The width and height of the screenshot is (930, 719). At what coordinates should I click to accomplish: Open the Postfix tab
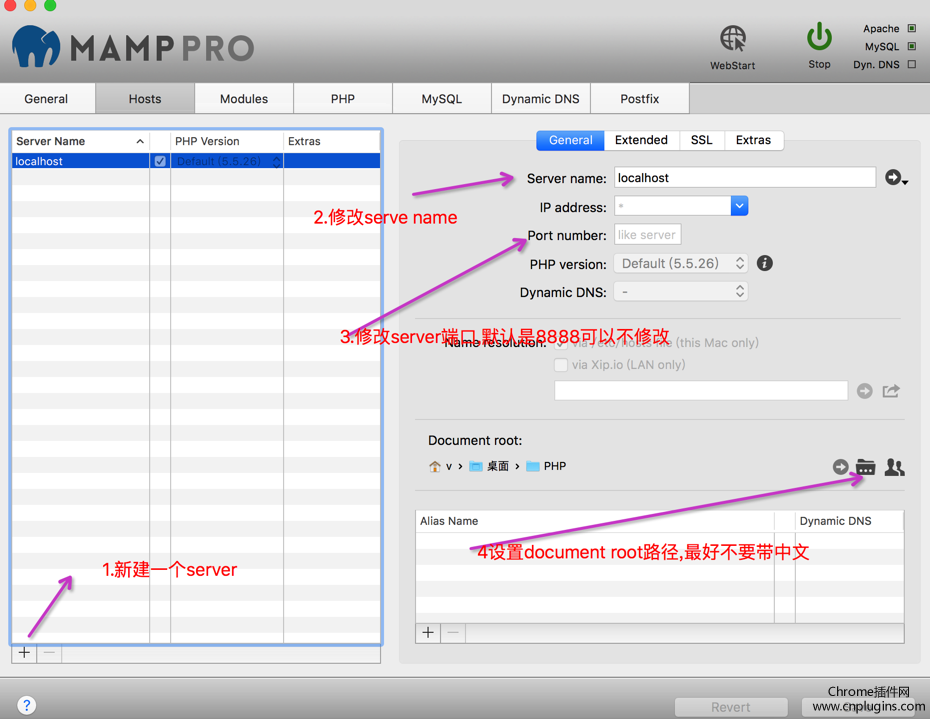pos(640,98)
